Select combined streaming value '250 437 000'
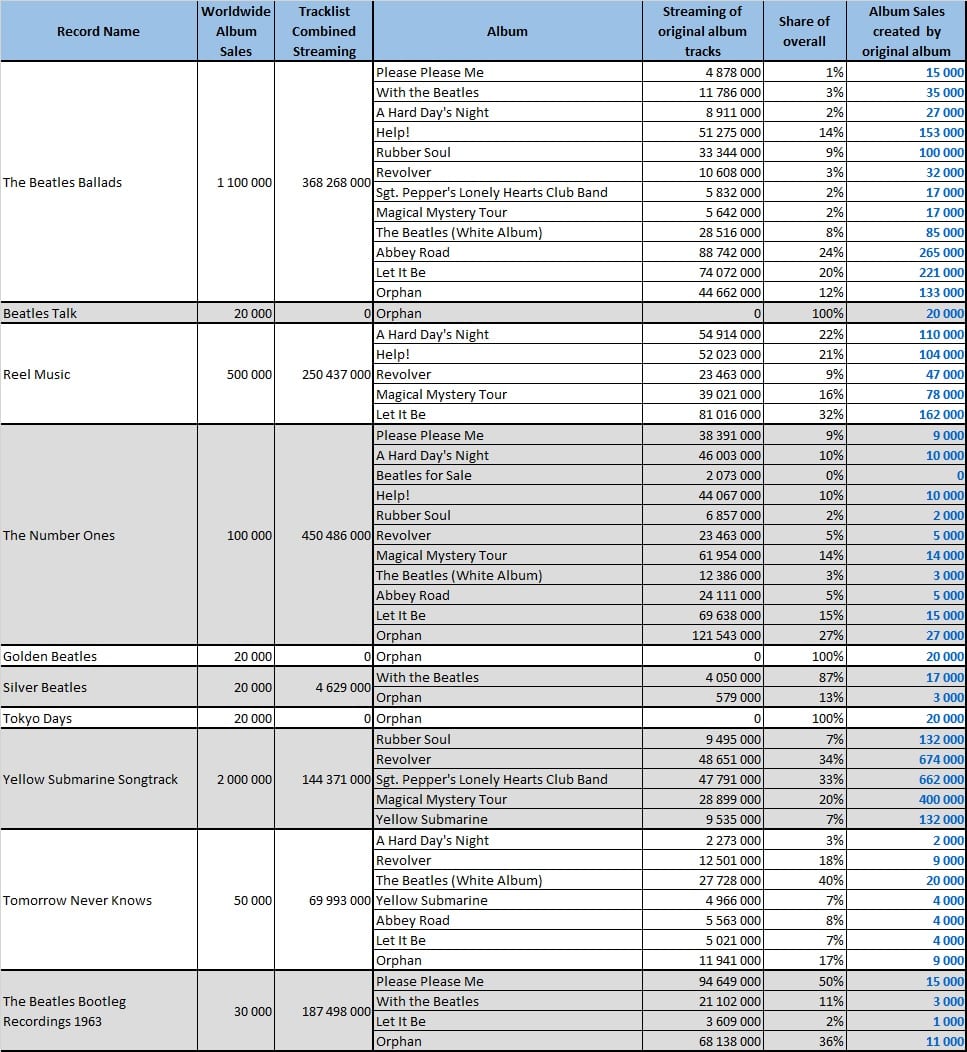 pyautogui.click(x=336, y=374)
